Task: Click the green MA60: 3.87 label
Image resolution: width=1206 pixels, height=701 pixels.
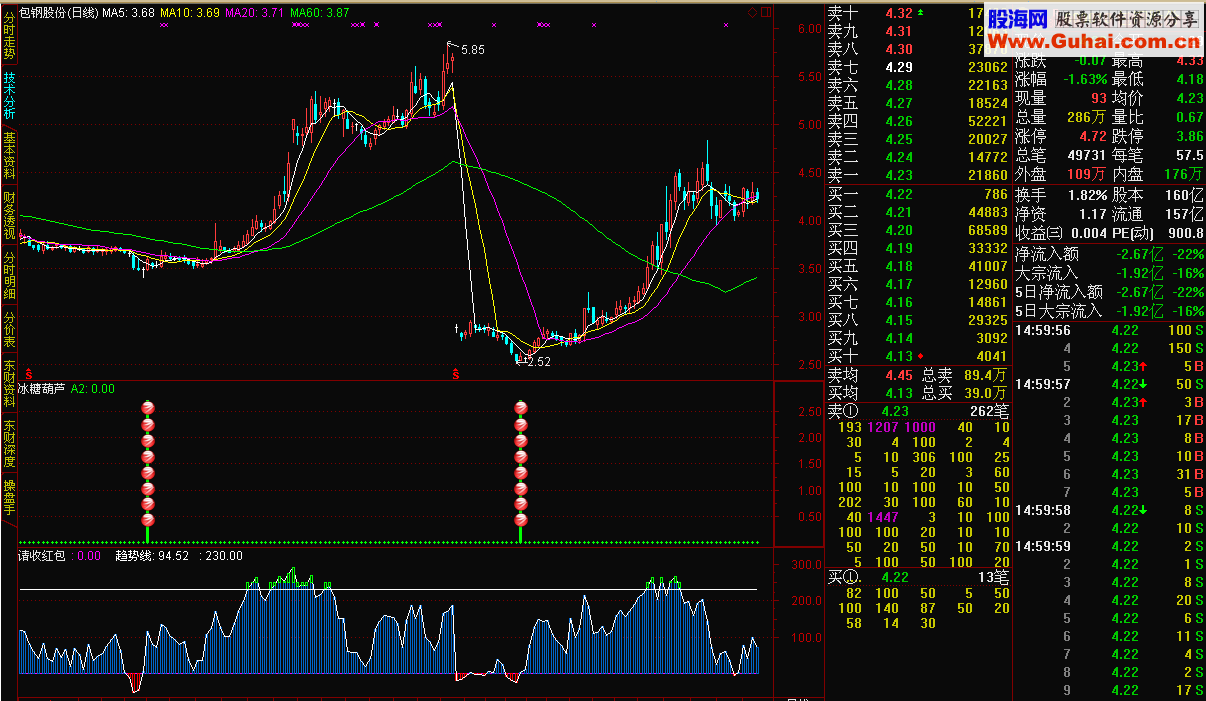Action: 320,12
